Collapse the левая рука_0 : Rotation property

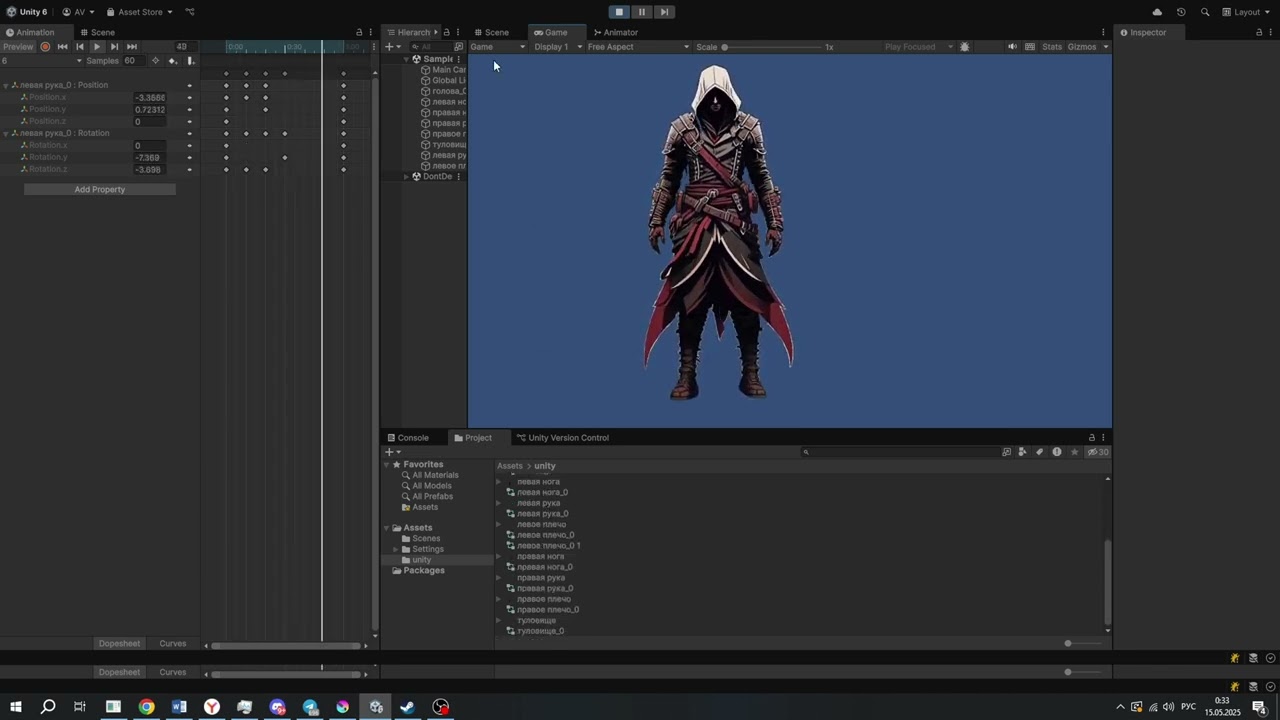tap(6, 133)
